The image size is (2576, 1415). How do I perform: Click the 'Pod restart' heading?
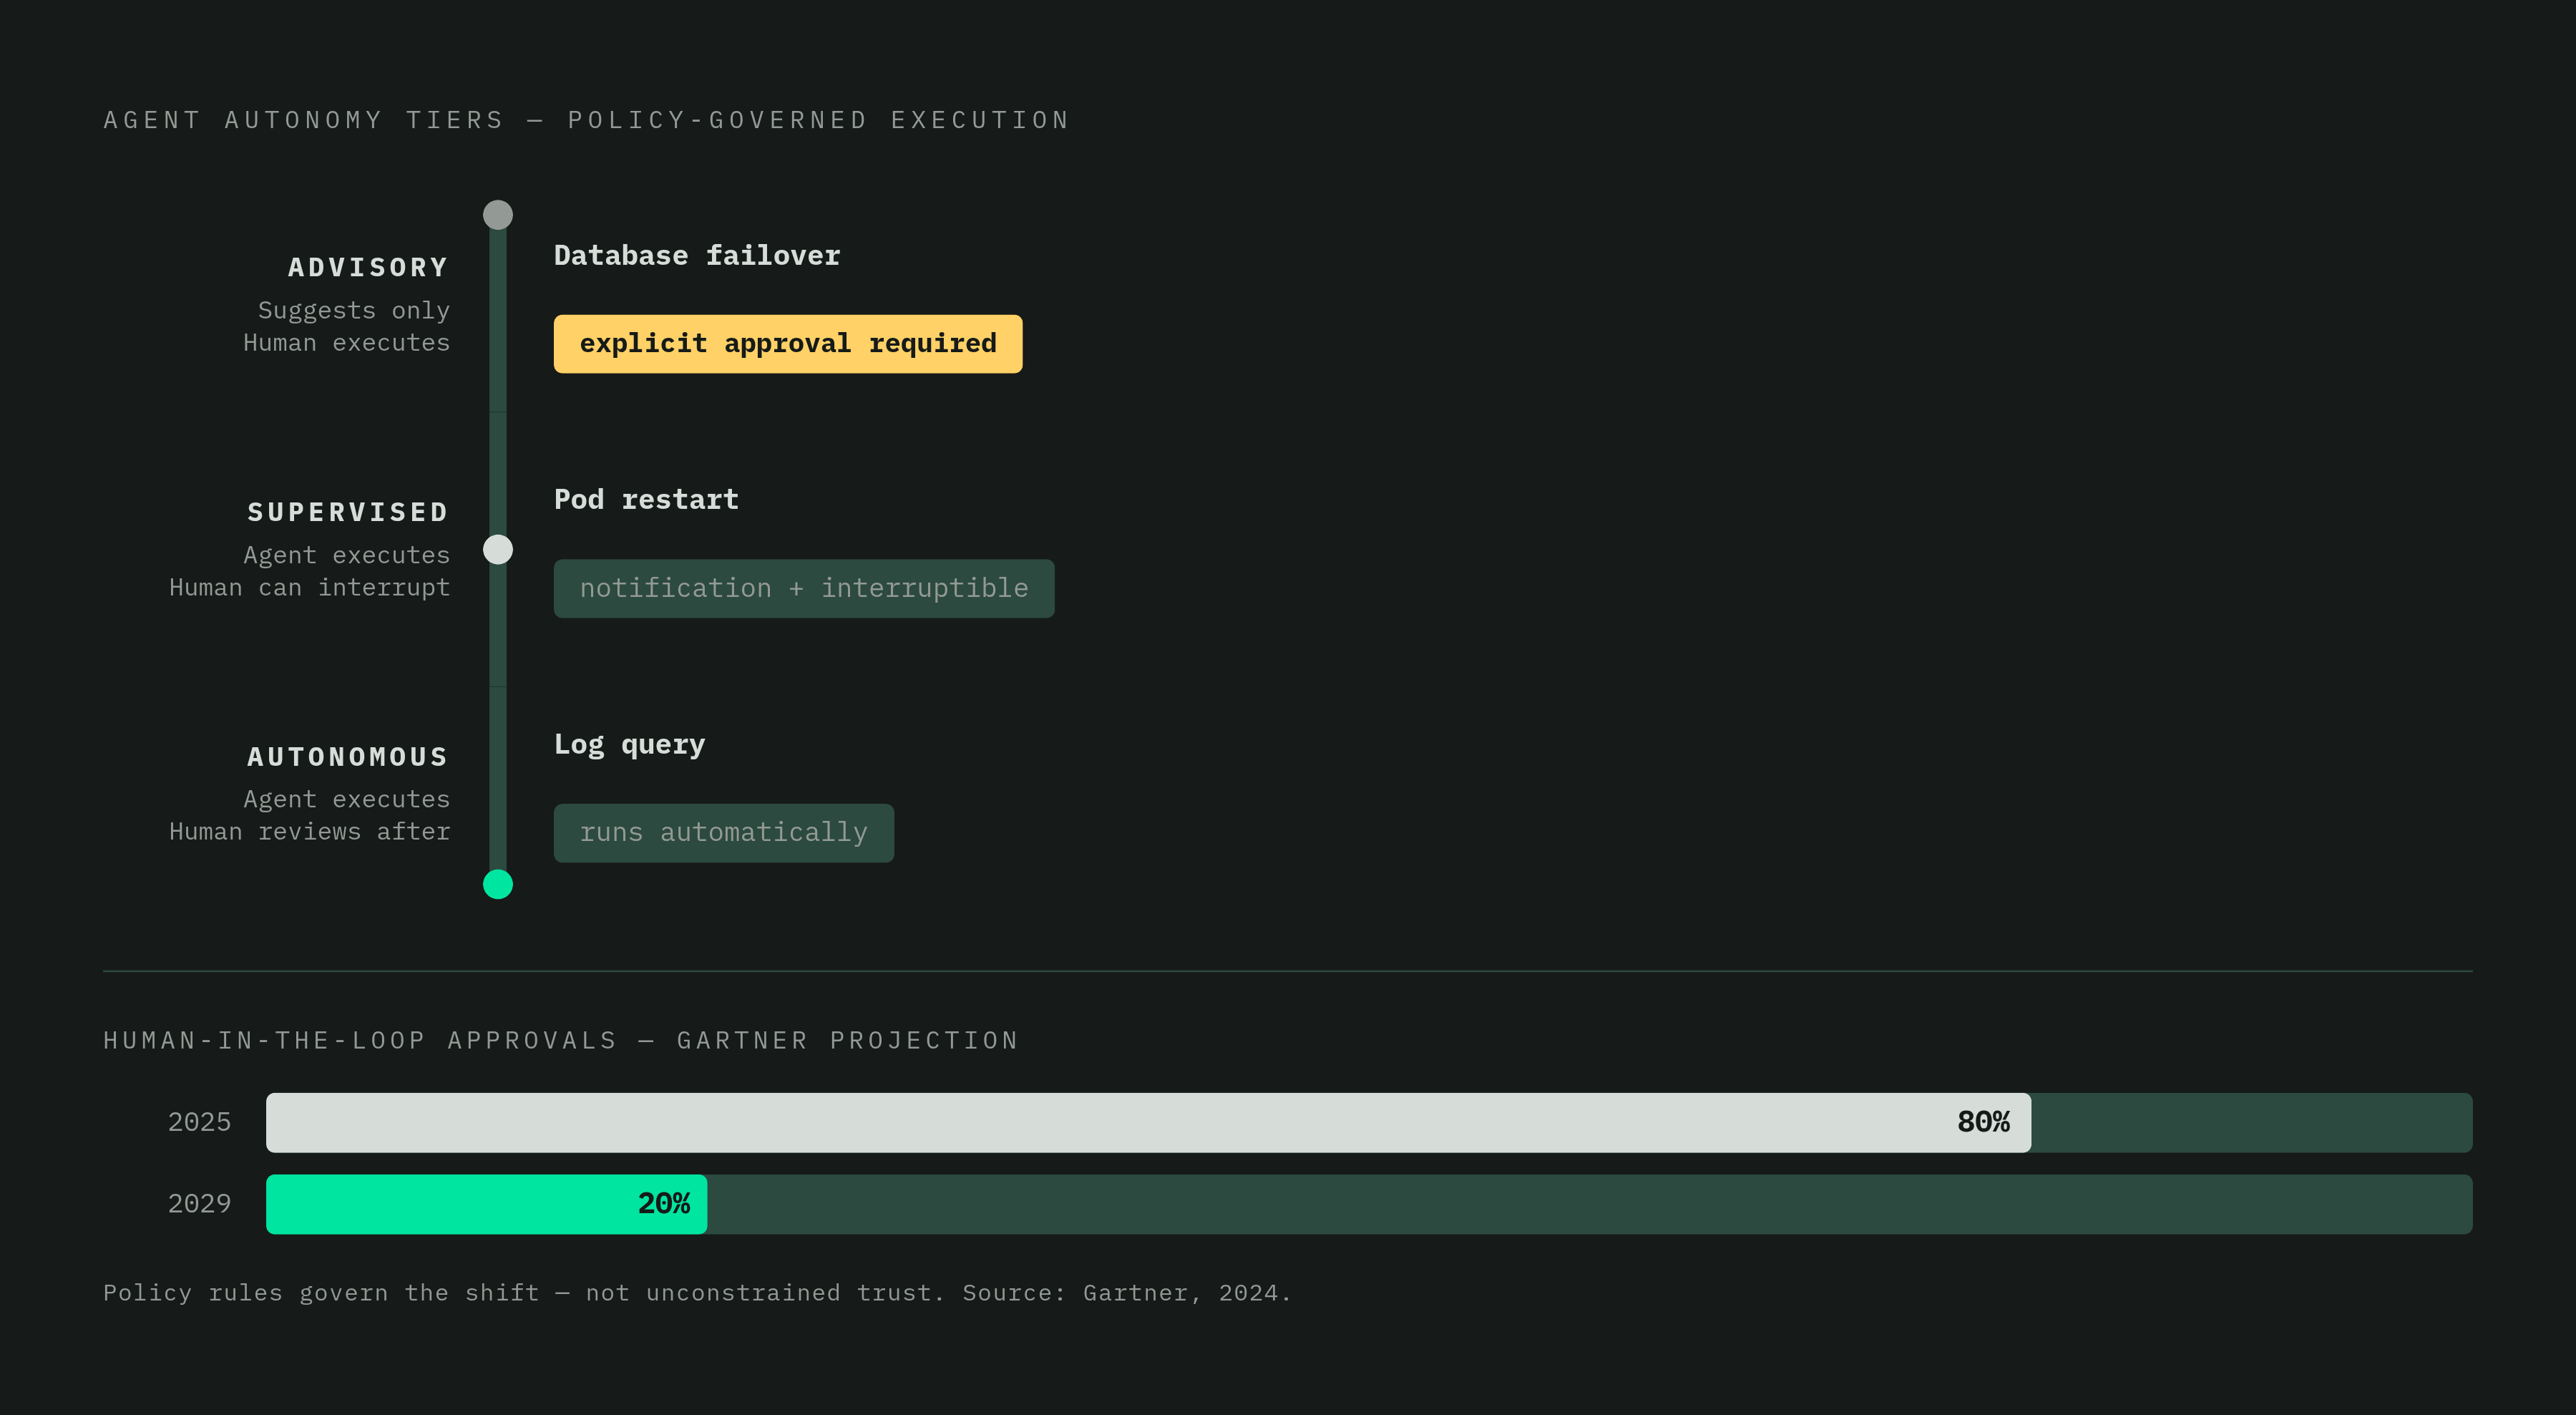(646, 500)
